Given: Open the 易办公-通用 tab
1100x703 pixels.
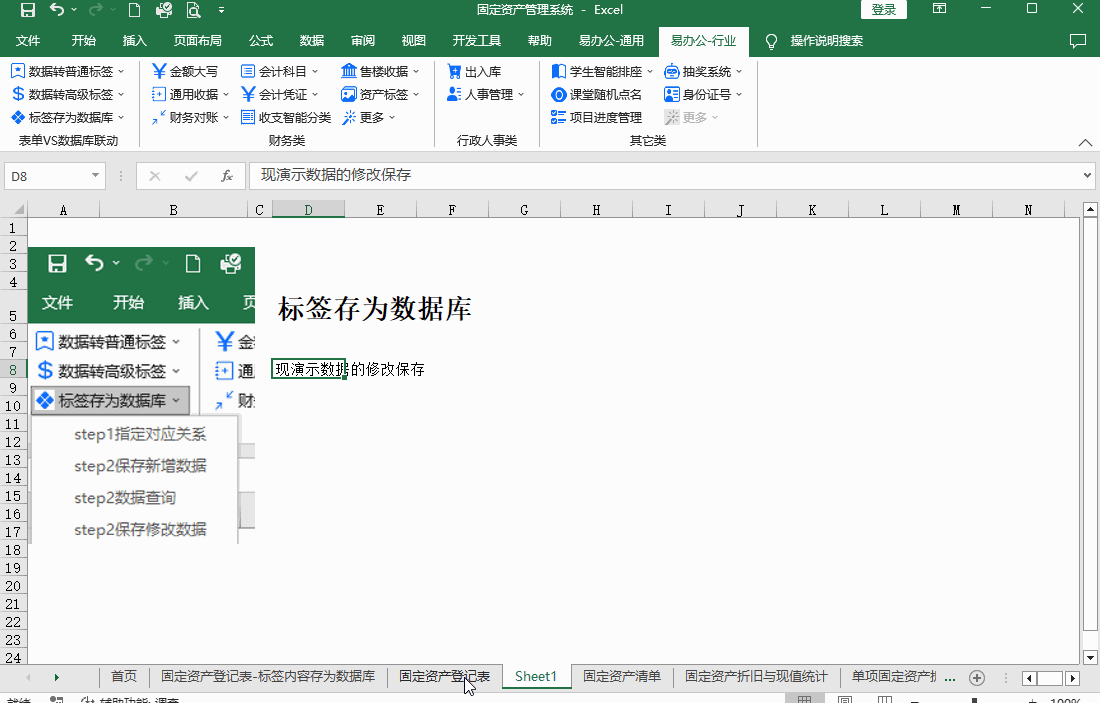Looking at the screenshot, I should click(611, 41).
